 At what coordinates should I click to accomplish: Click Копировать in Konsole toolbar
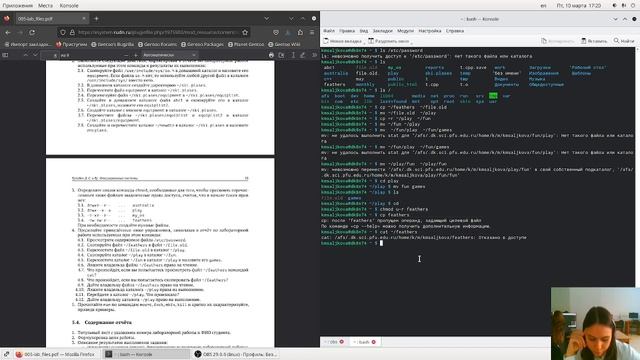click(x=558, y=41)
